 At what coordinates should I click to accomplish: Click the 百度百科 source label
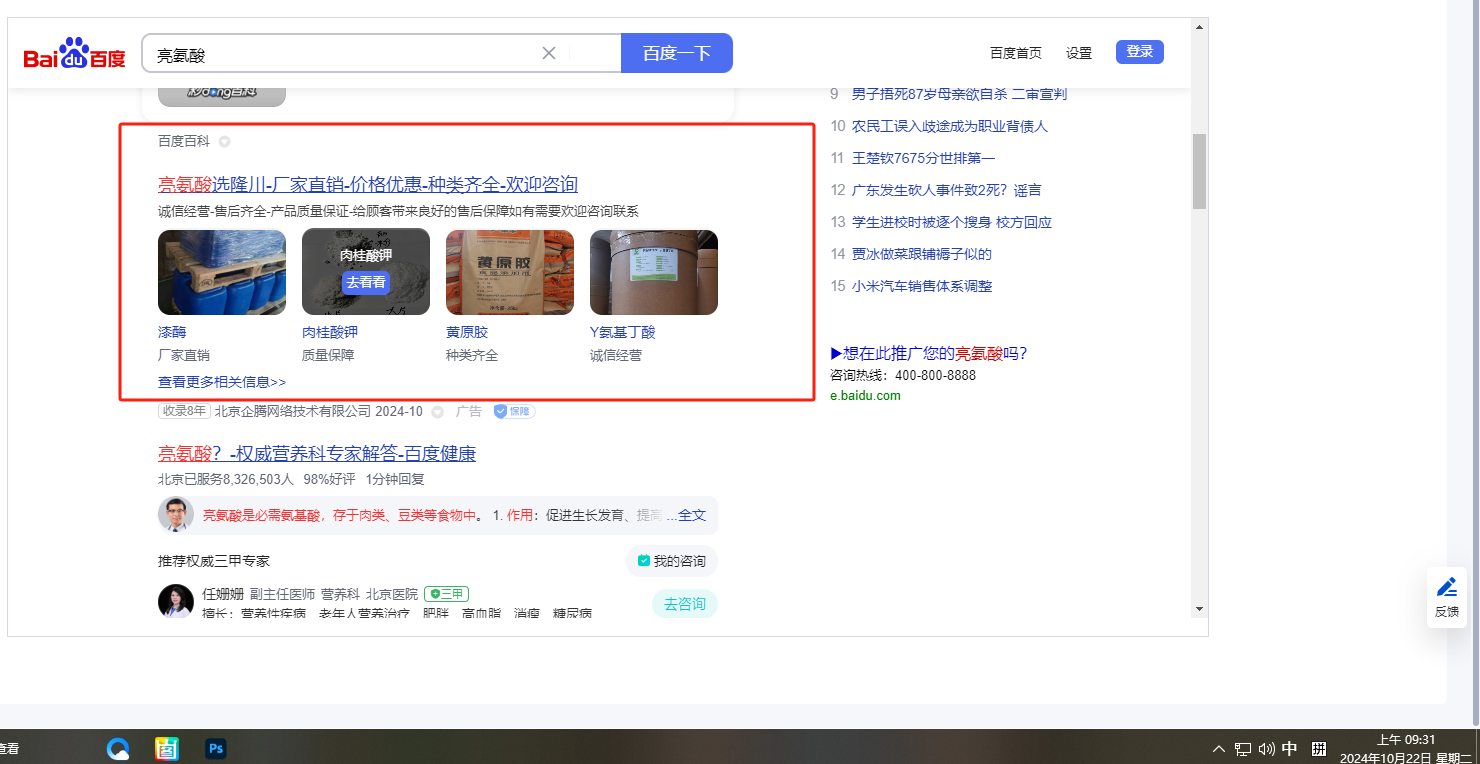184,141
